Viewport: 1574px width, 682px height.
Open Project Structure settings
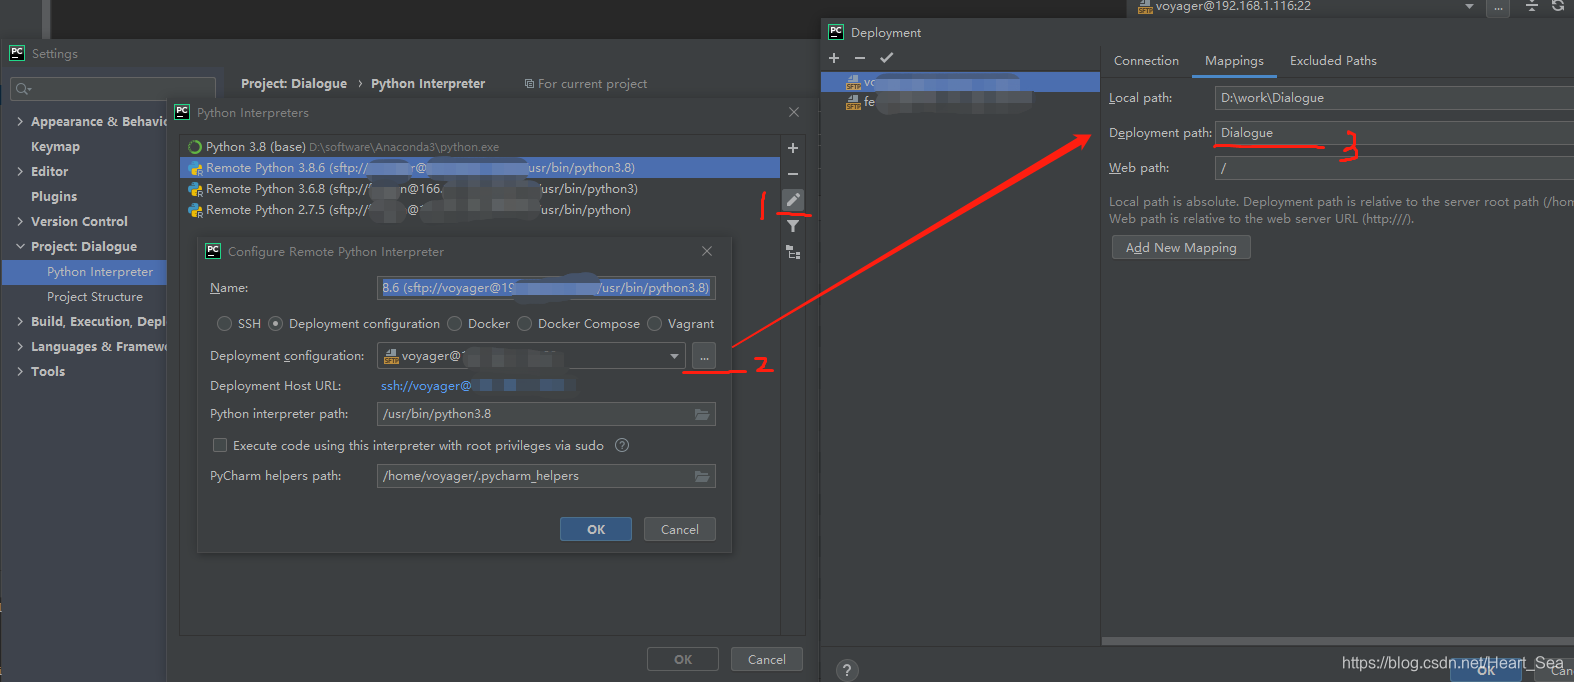point(95,297)
